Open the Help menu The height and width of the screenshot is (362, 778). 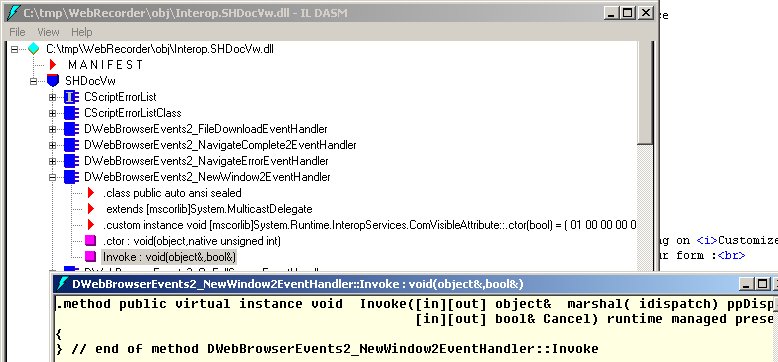[x=81, y=32]
